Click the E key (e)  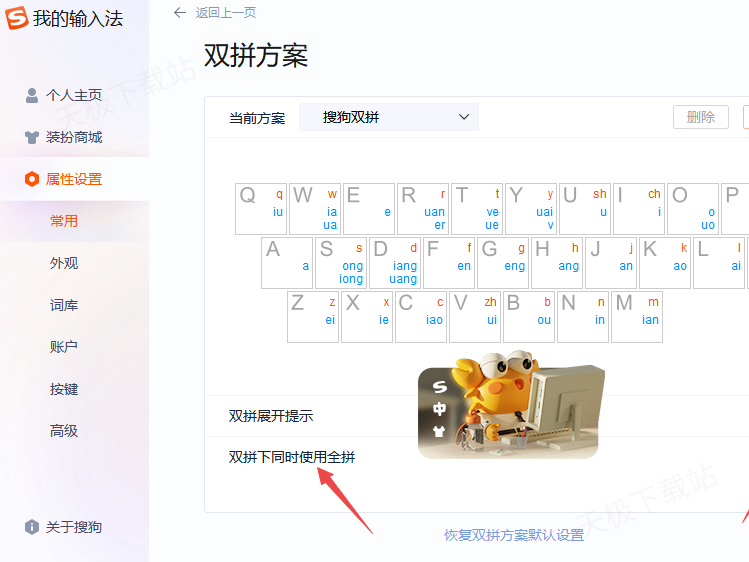coord(369,209)
